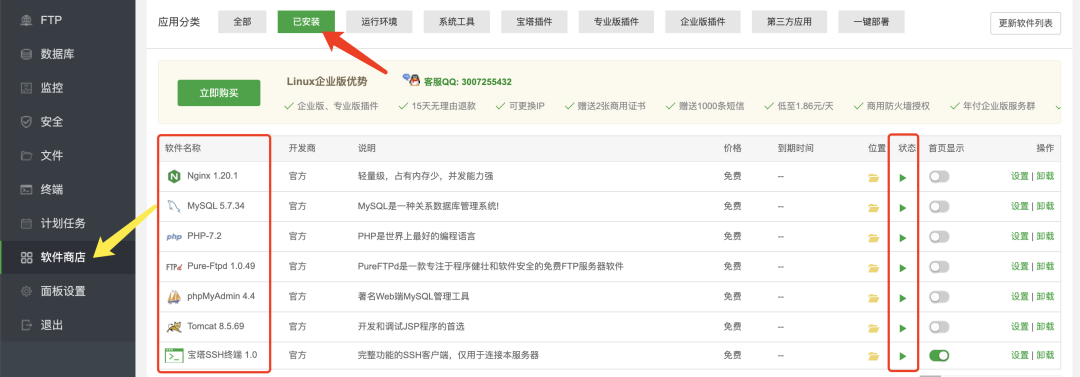
Task: Open the Pure-Ftpd install folder icon
Action: 874,267
